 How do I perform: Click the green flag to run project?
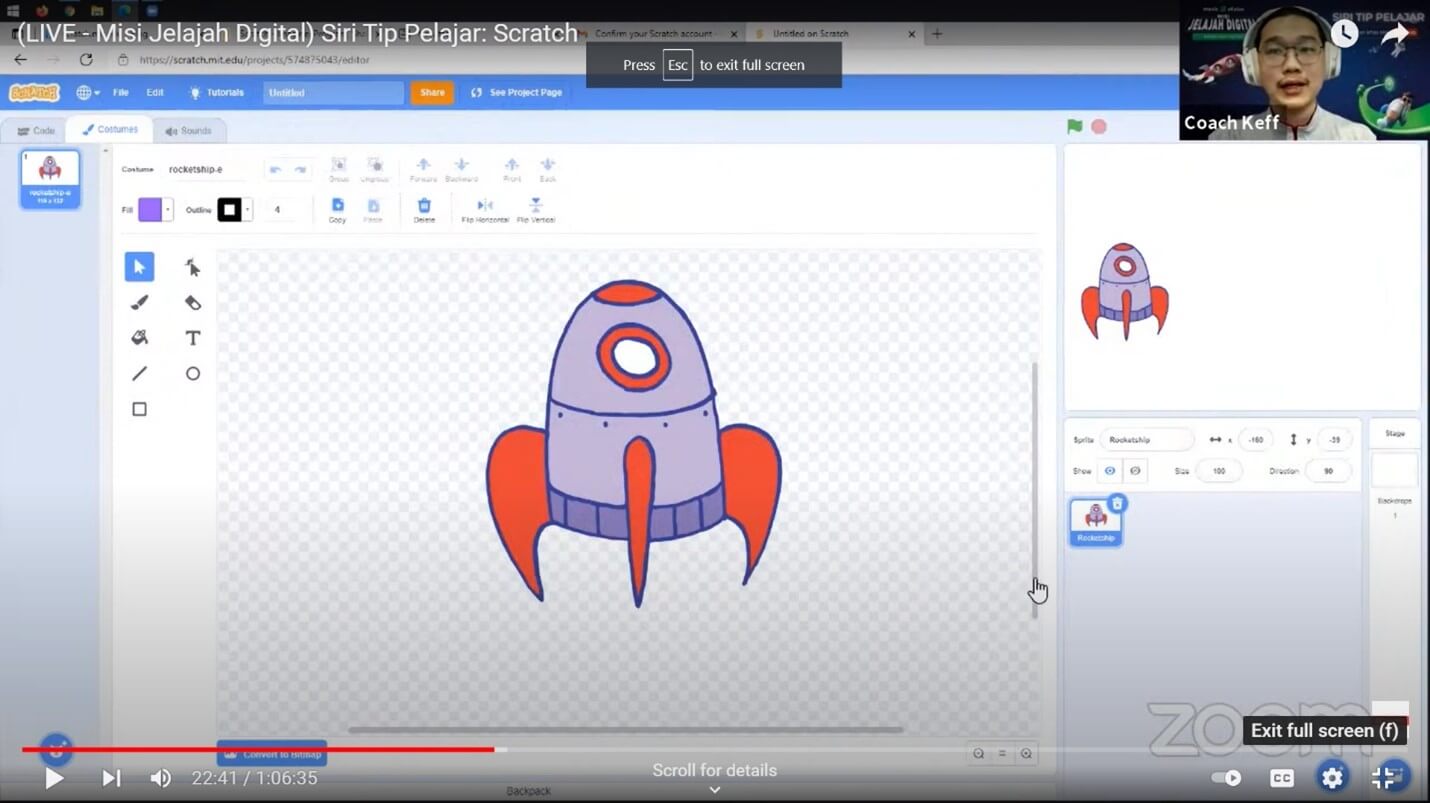click(x=1074, y=127)
